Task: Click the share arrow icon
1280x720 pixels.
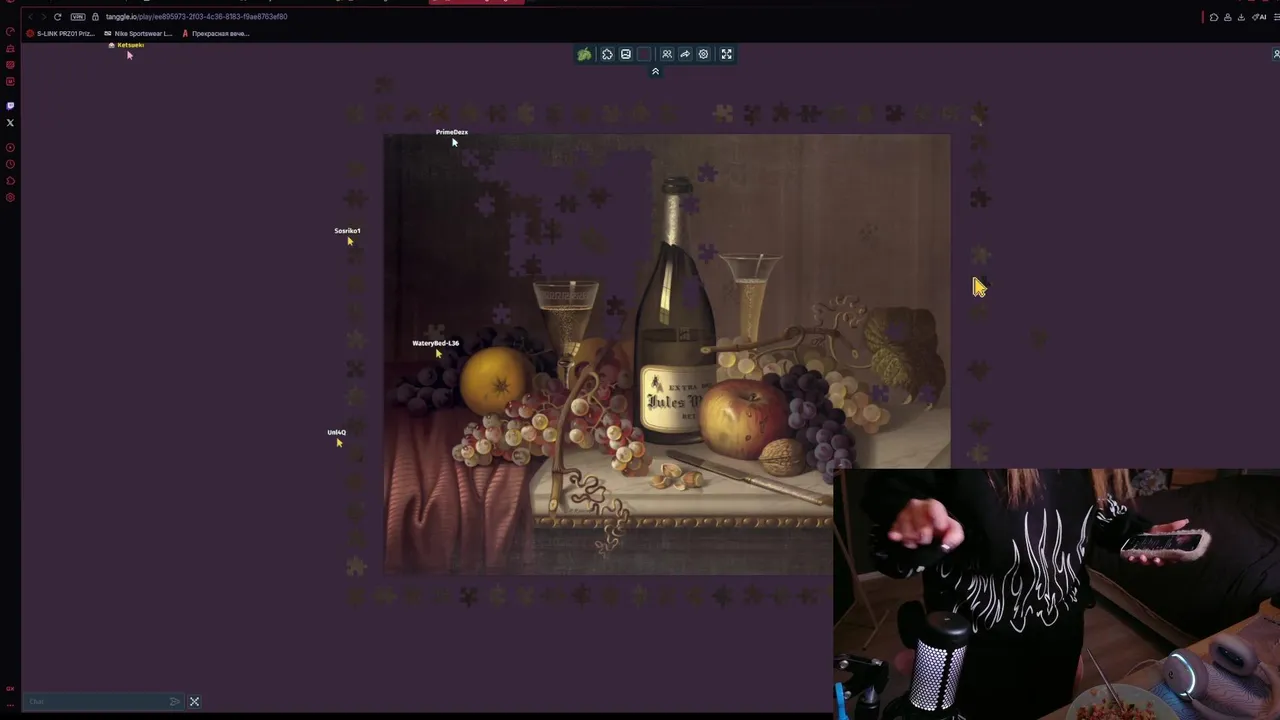Action: coord(685,54)
